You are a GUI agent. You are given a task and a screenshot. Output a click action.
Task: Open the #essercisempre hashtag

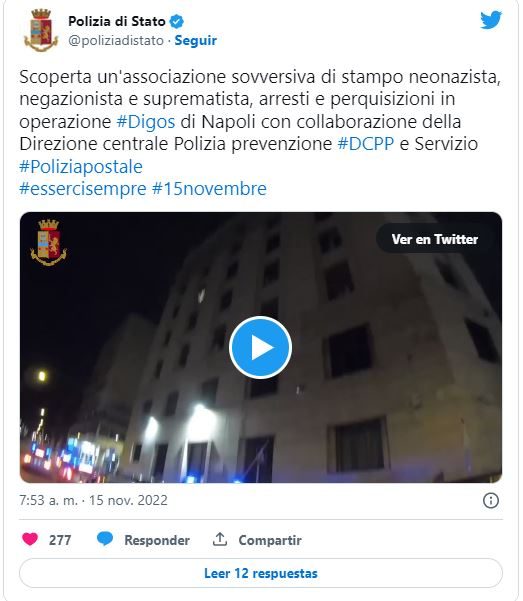tap(83, 189)
